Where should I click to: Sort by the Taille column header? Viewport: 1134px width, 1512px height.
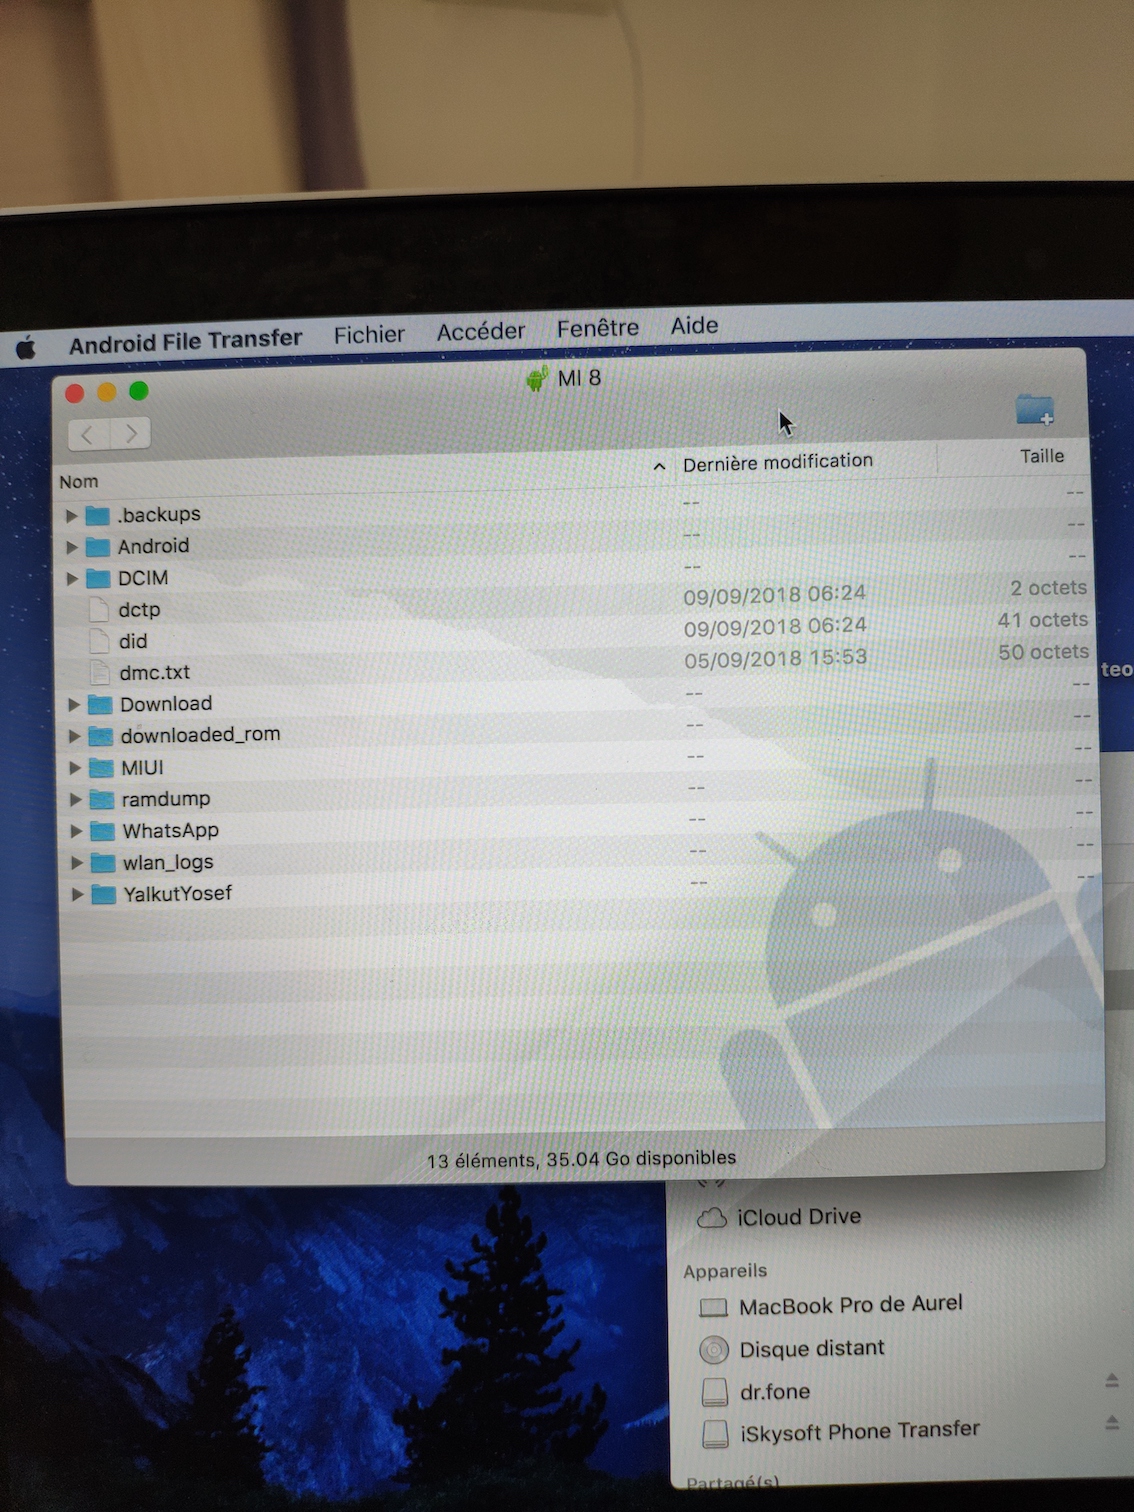click(1042, 456)
